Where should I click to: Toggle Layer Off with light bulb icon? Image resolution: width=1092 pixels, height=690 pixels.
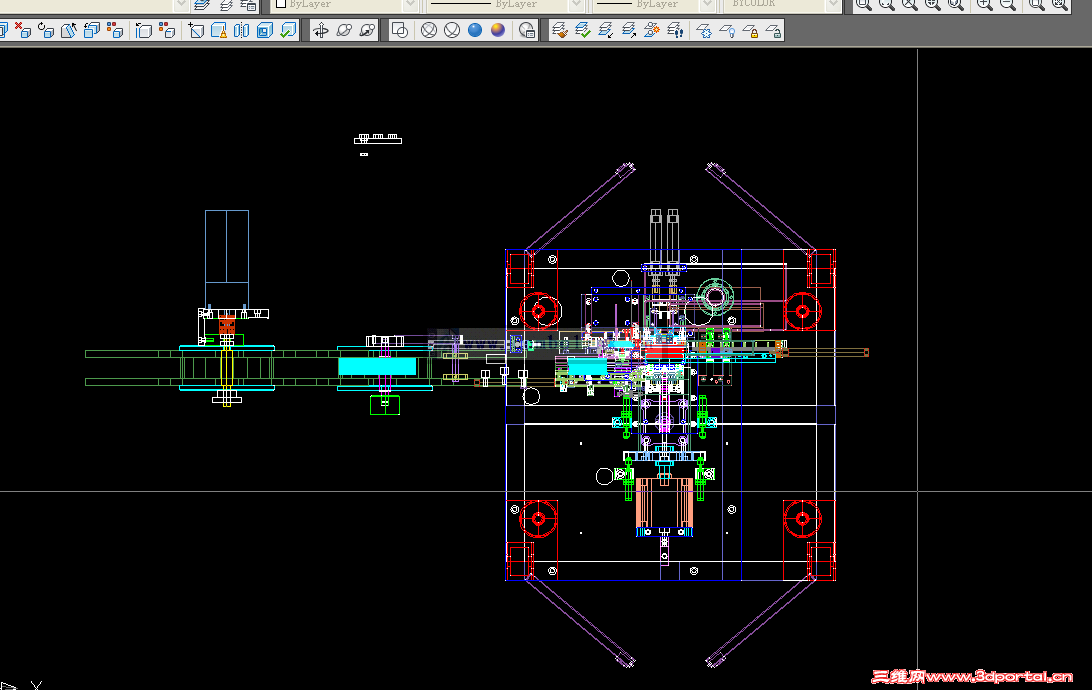point(728,31)
